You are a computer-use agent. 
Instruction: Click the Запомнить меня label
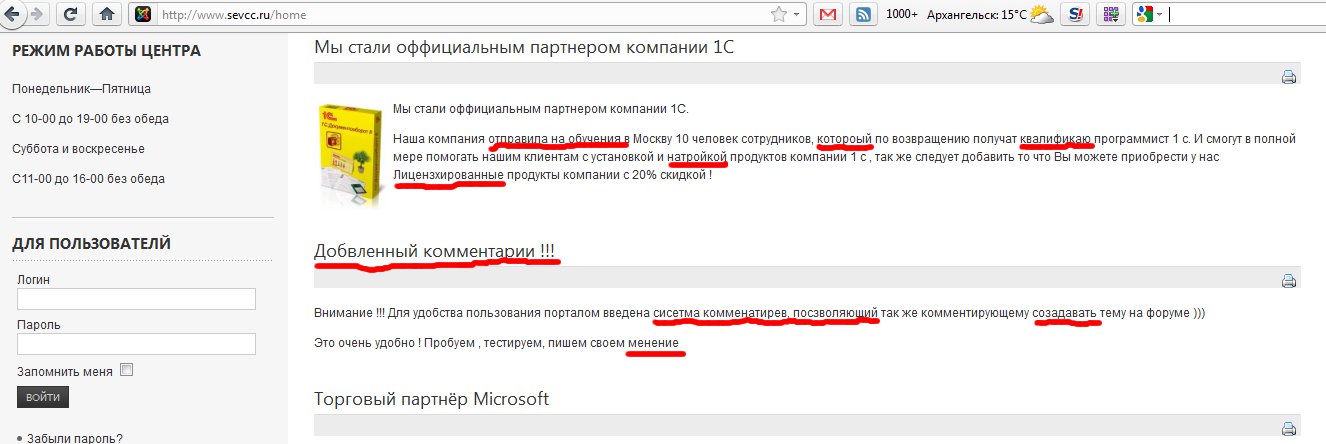coord(64,371)
